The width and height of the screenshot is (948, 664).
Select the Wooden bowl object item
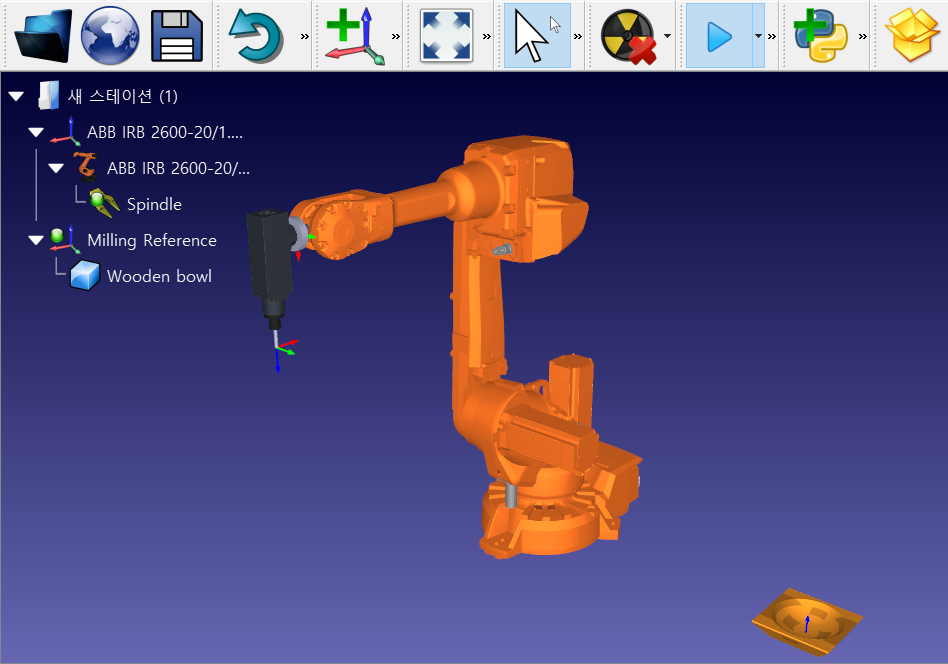click(159, 276)
